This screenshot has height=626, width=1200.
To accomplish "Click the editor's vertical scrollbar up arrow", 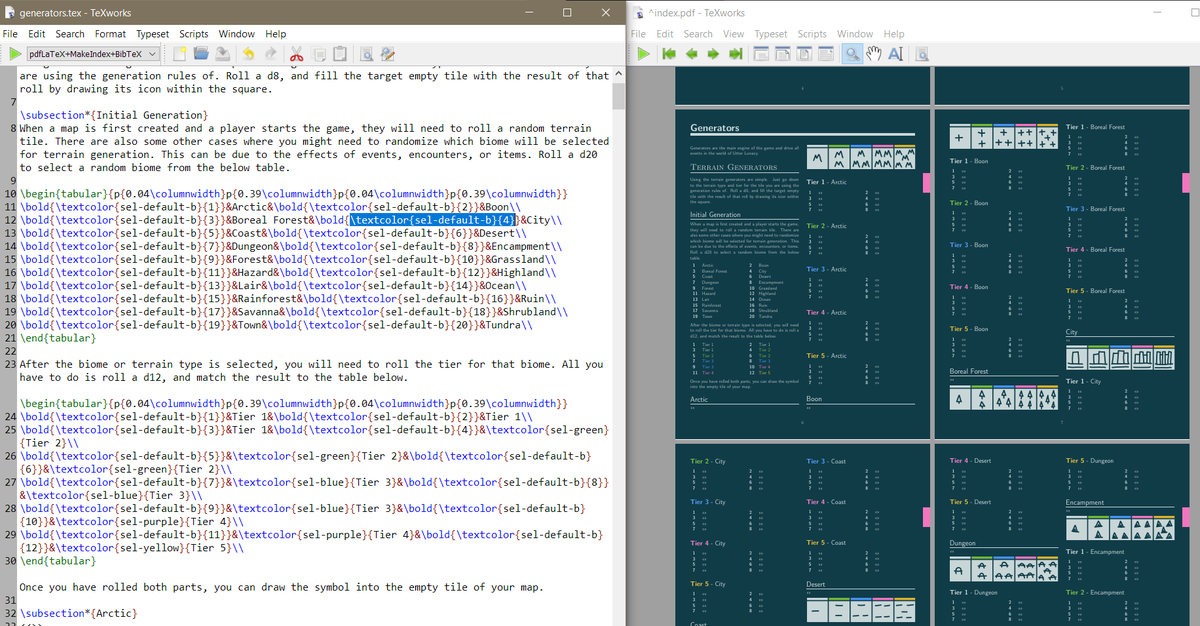I will coord(617,76).
